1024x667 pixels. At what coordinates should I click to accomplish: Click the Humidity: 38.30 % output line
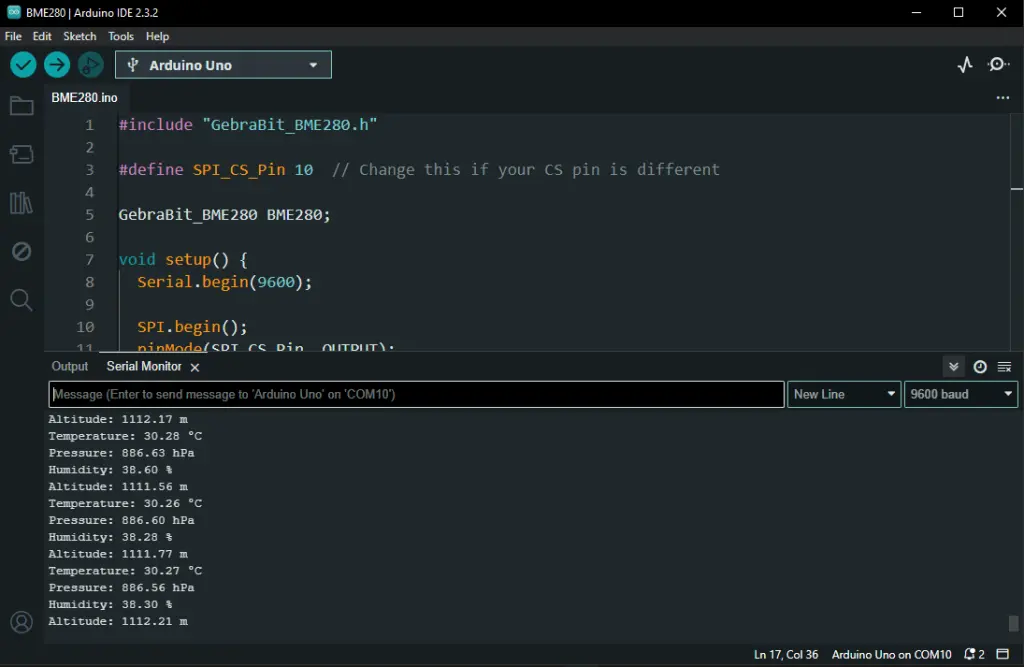pyautogui.click(x=110, y=604)
